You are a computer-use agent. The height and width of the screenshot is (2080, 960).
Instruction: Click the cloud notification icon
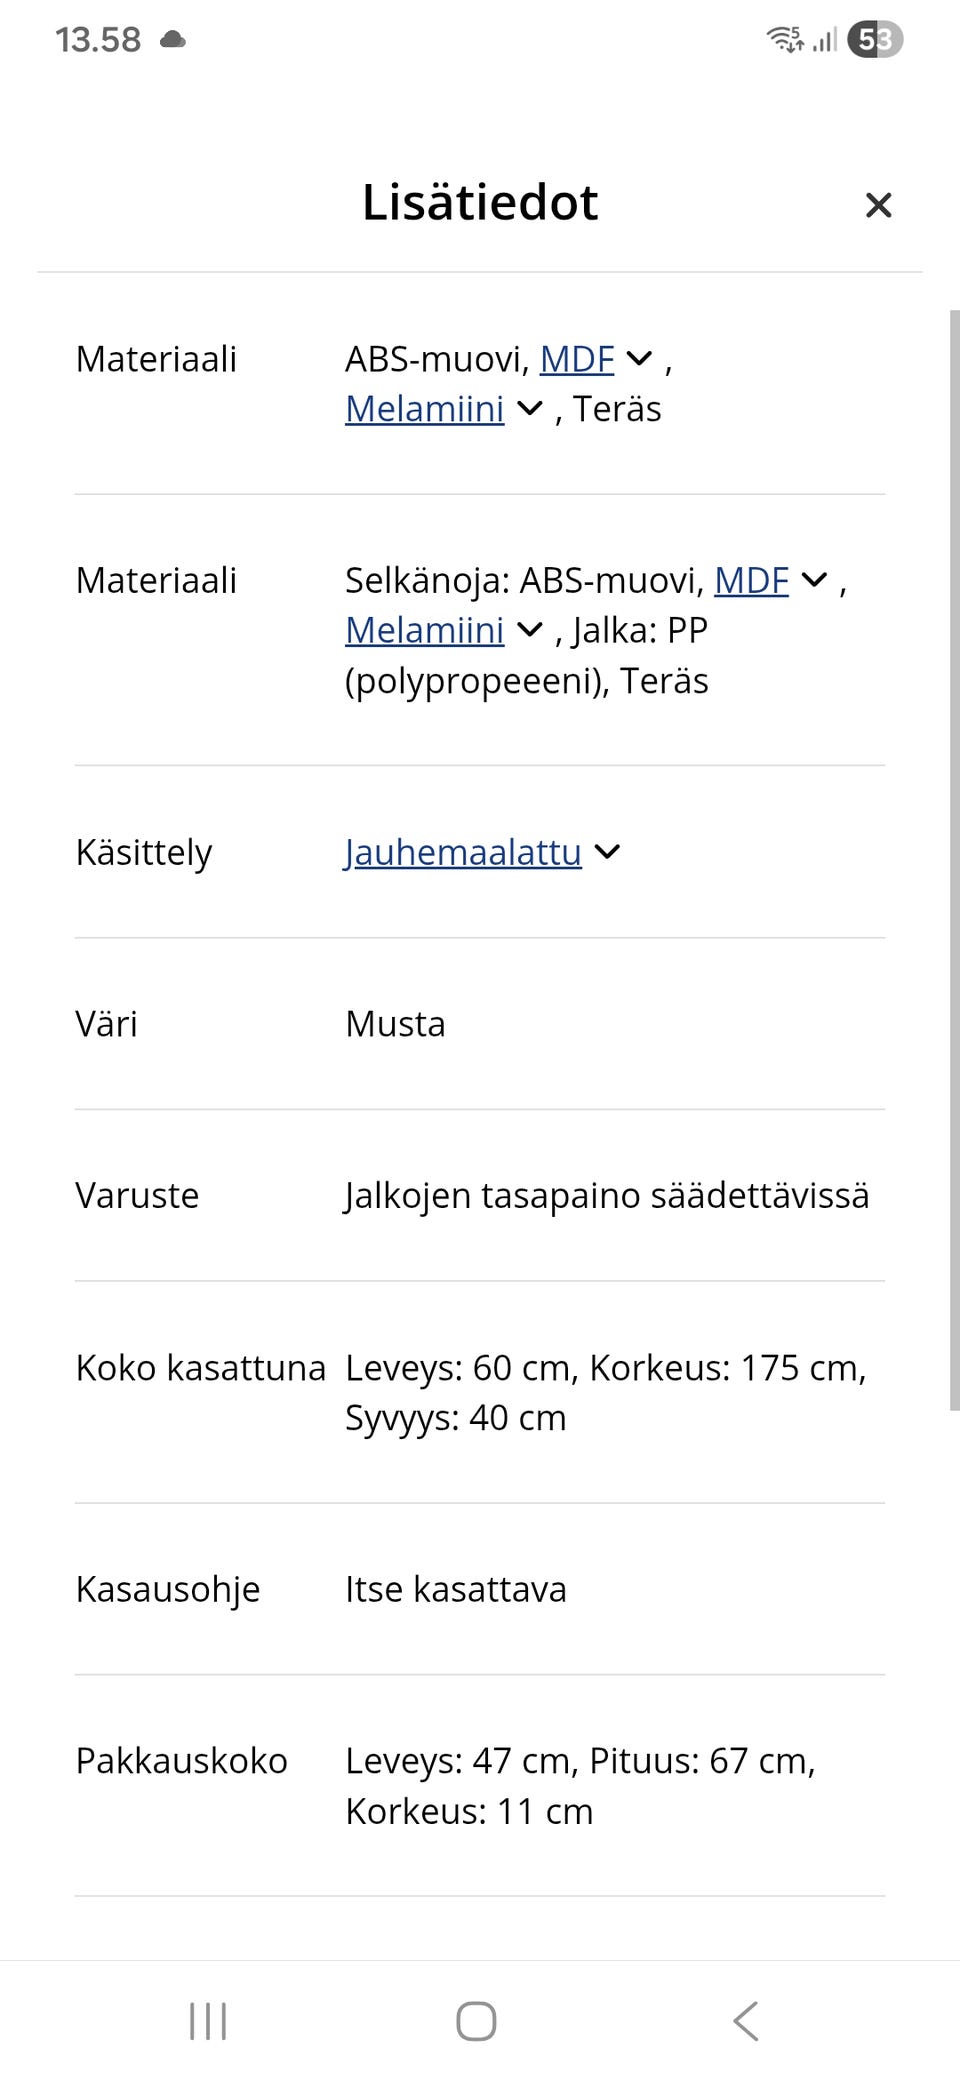point(172,40)
